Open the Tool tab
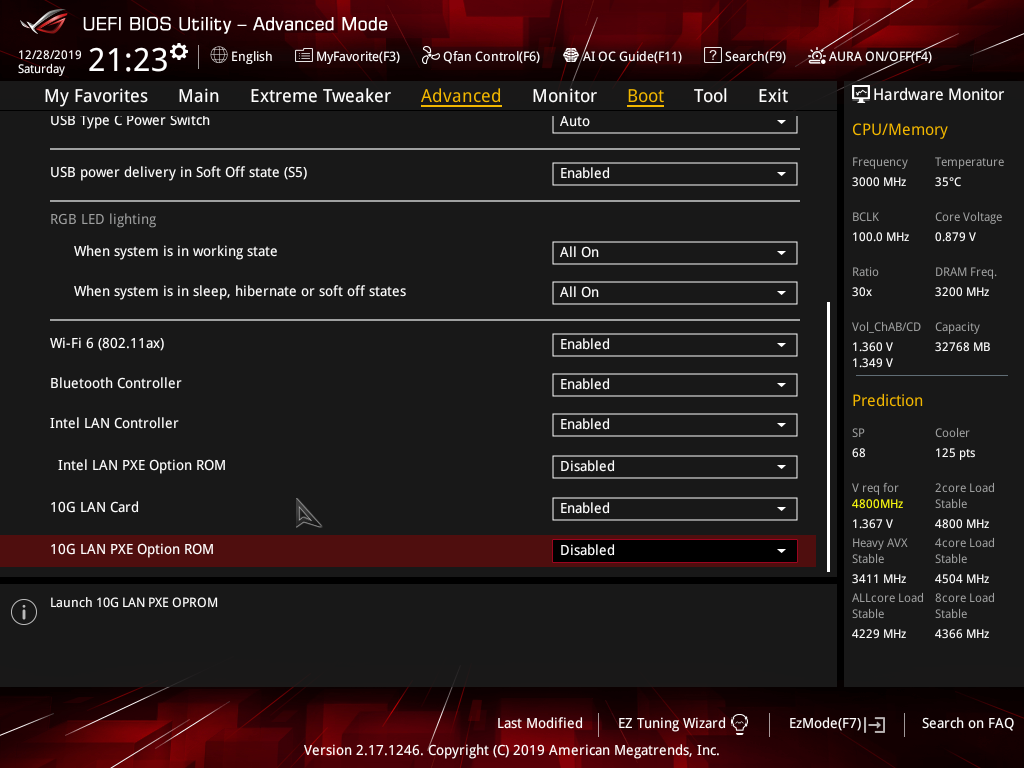1024x768 pixels. 710,96
